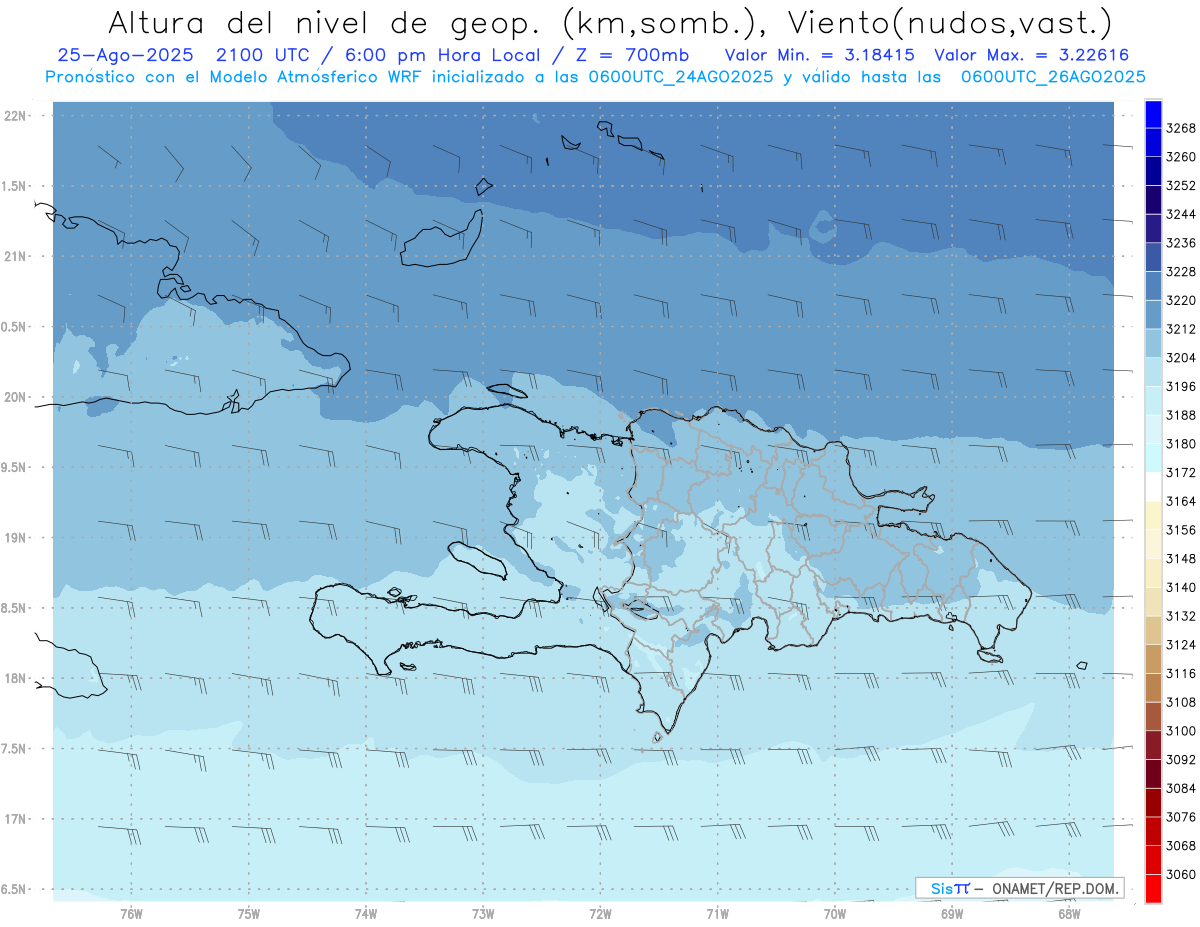
Task: Click legend value 3156
Action: [1181, 530]
